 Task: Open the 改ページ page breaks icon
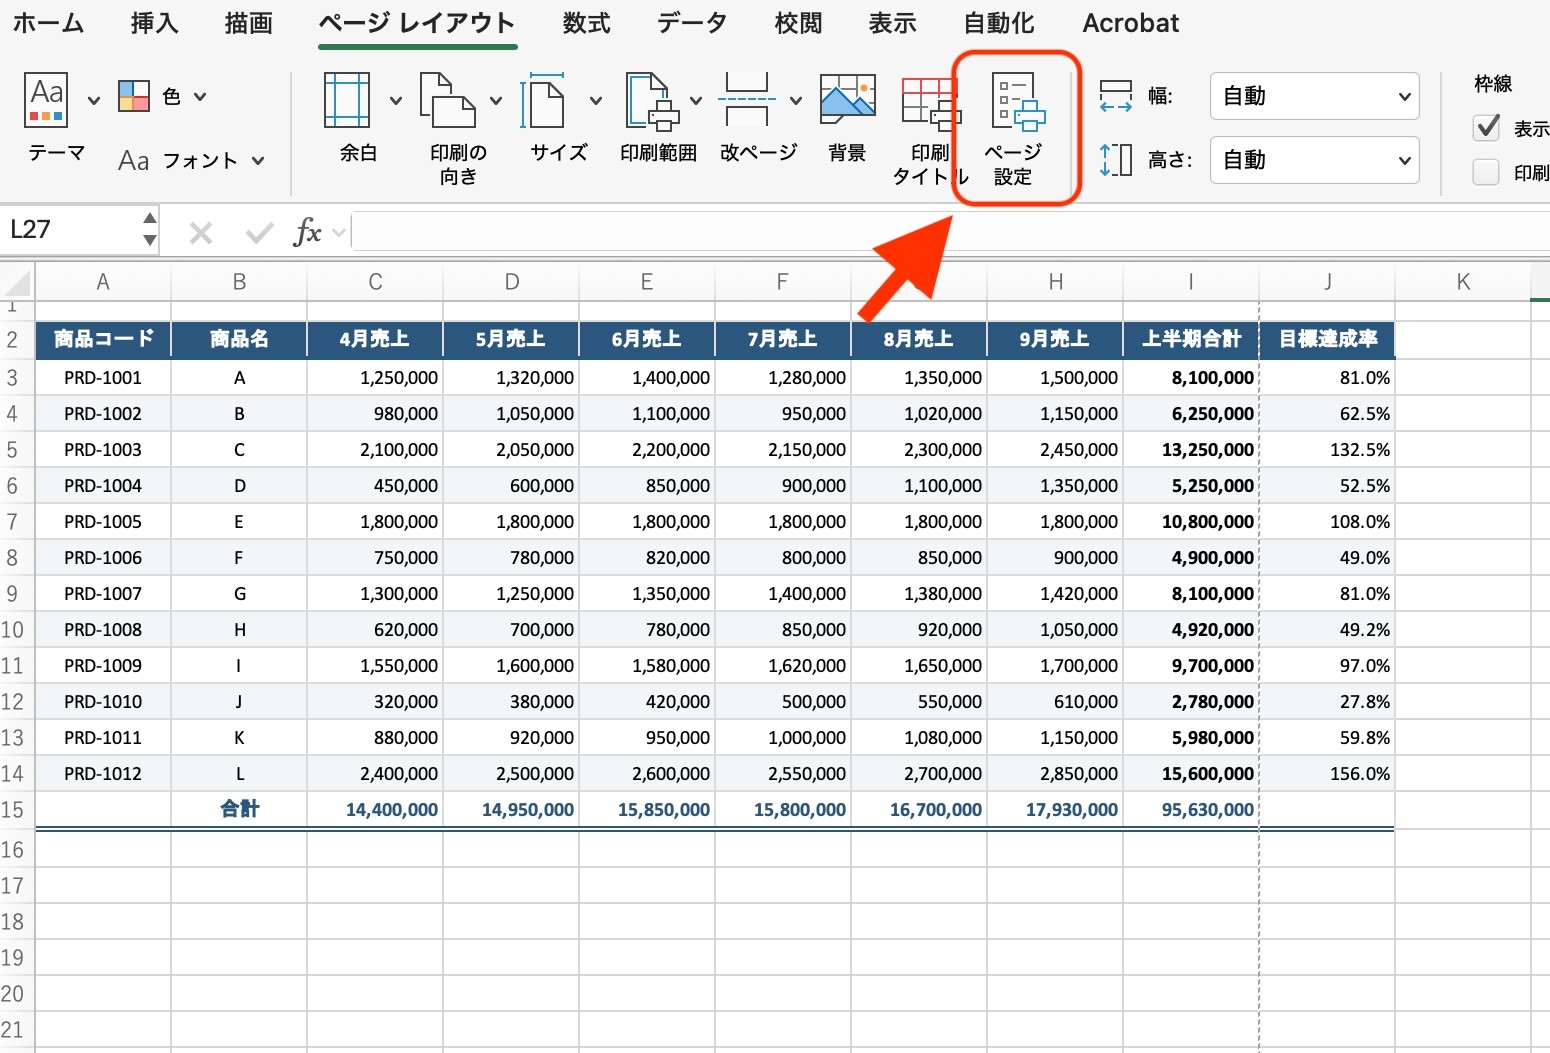click(x=747, y=99)
